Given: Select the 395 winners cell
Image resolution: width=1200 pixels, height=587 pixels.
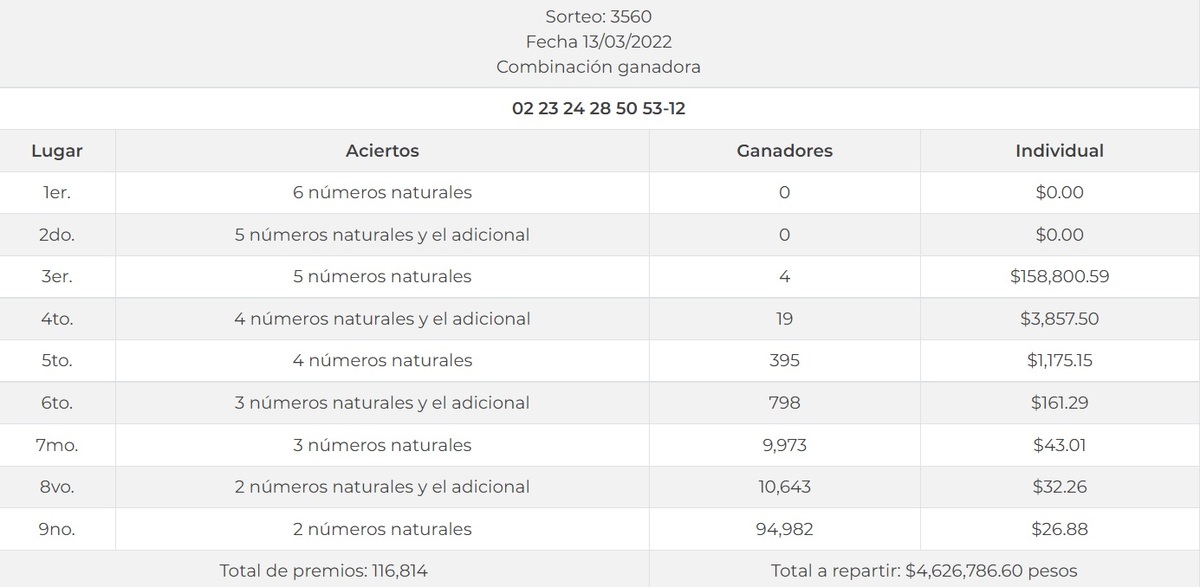Looking at the screenshot, I should 784,361.
